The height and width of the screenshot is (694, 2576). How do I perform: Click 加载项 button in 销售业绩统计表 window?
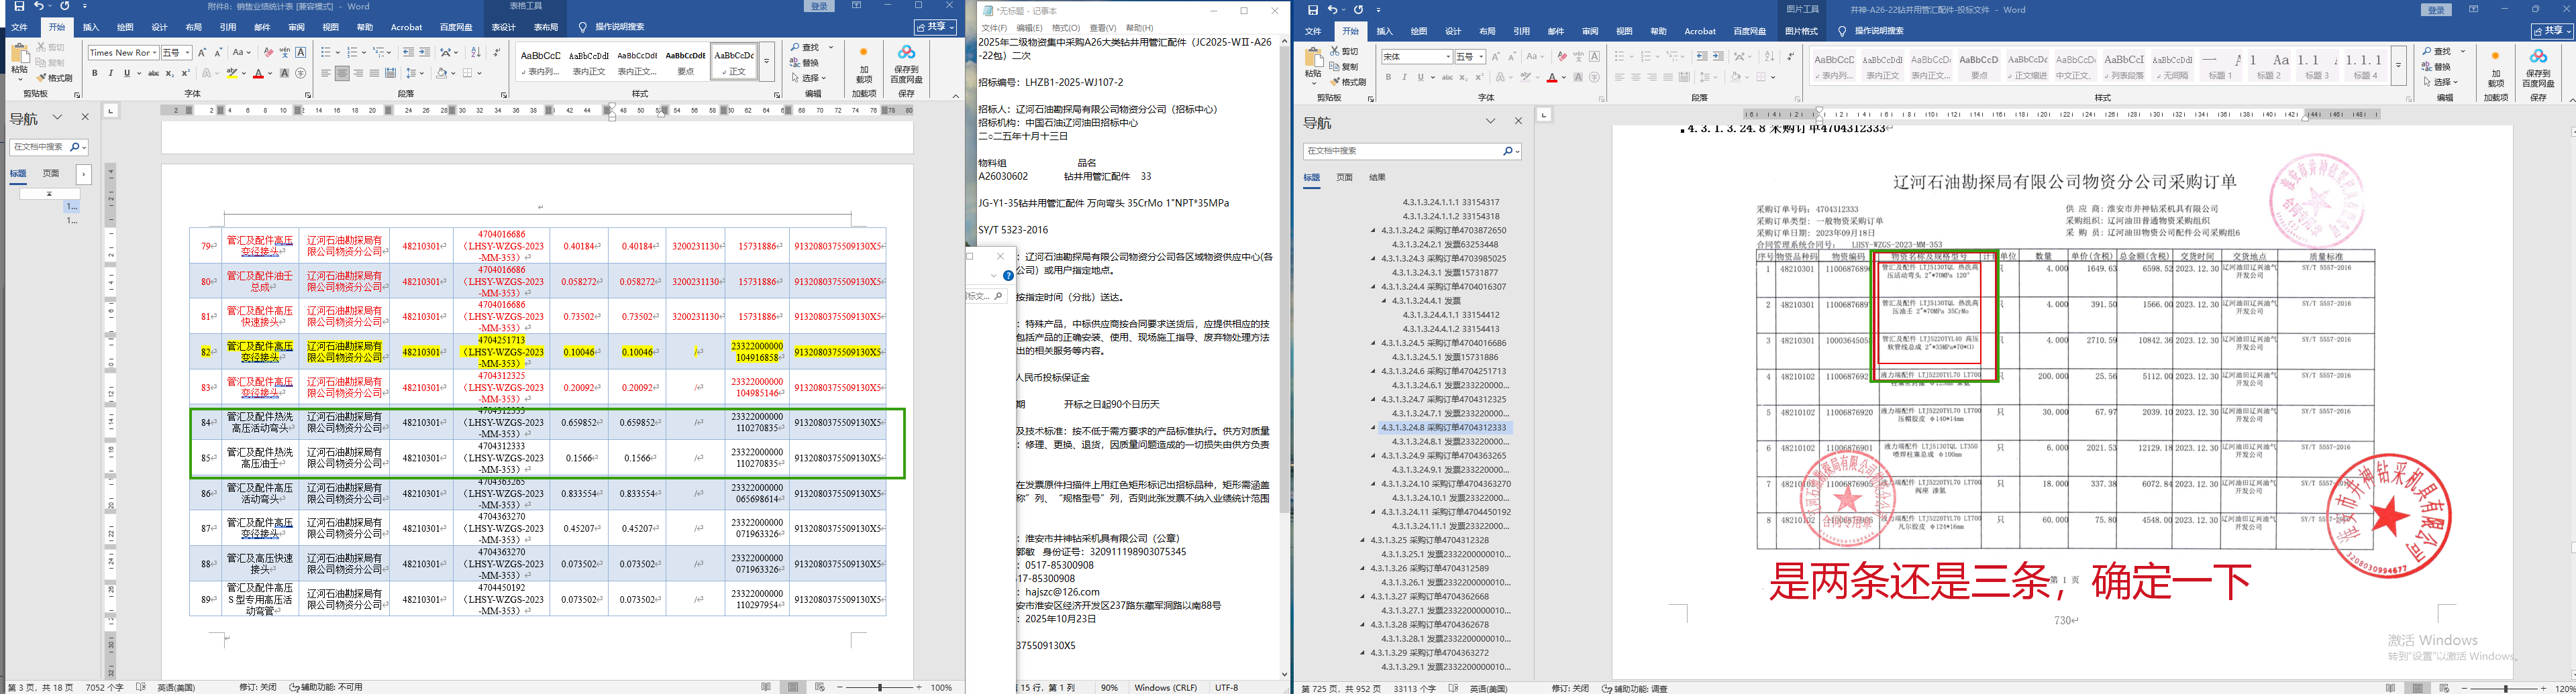pyautogui.click(x=864, y=65)
